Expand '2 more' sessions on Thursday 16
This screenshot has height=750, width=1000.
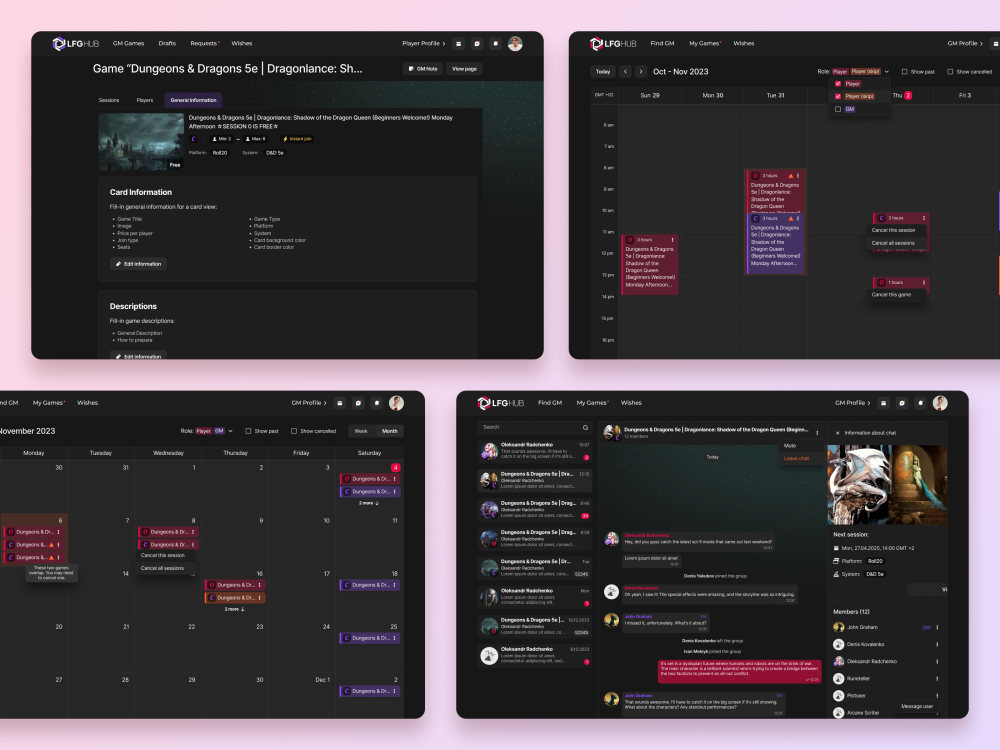[234, 609]
